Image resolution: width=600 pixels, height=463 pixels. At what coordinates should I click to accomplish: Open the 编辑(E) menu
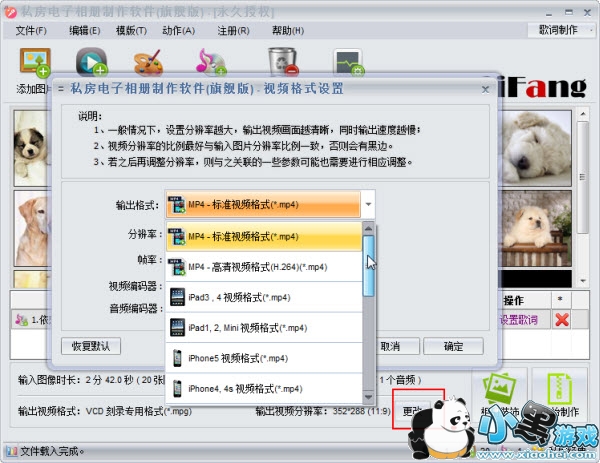tap(85, 31)
